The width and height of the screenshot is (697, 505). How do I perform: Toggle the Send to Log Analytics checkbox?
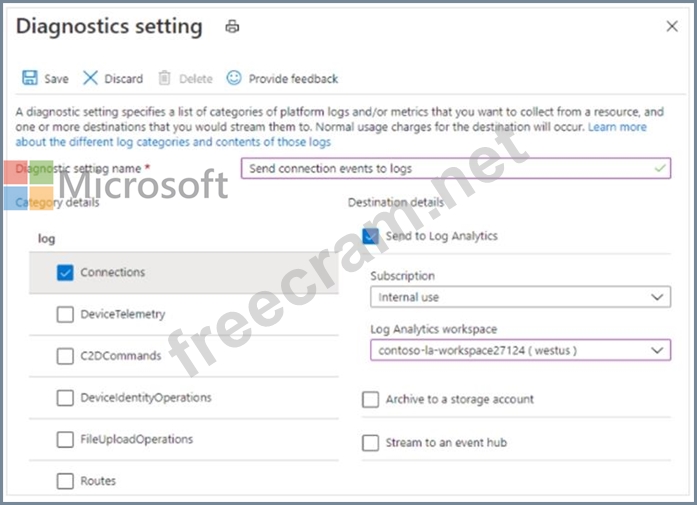[x=370, y=236]
